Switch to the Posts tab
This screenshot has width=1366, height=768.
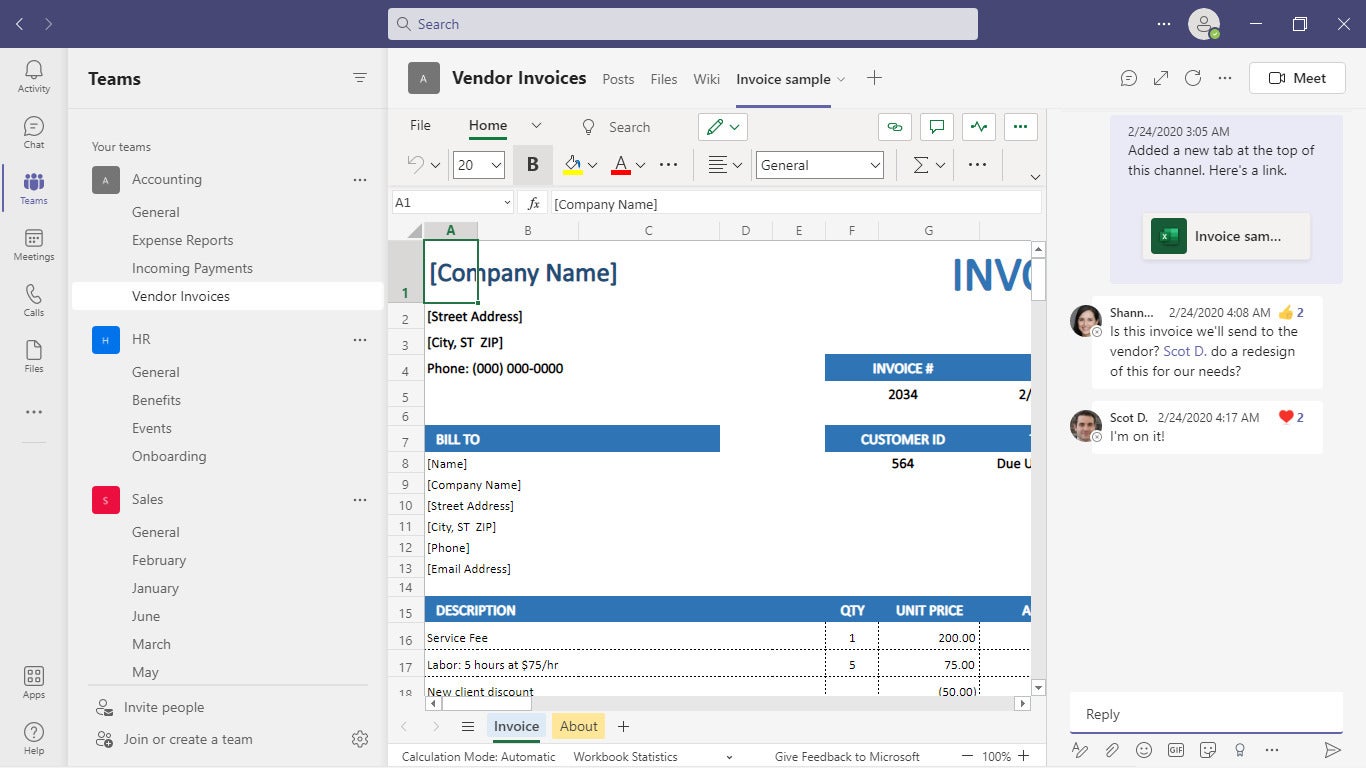[x=618, y=79]
